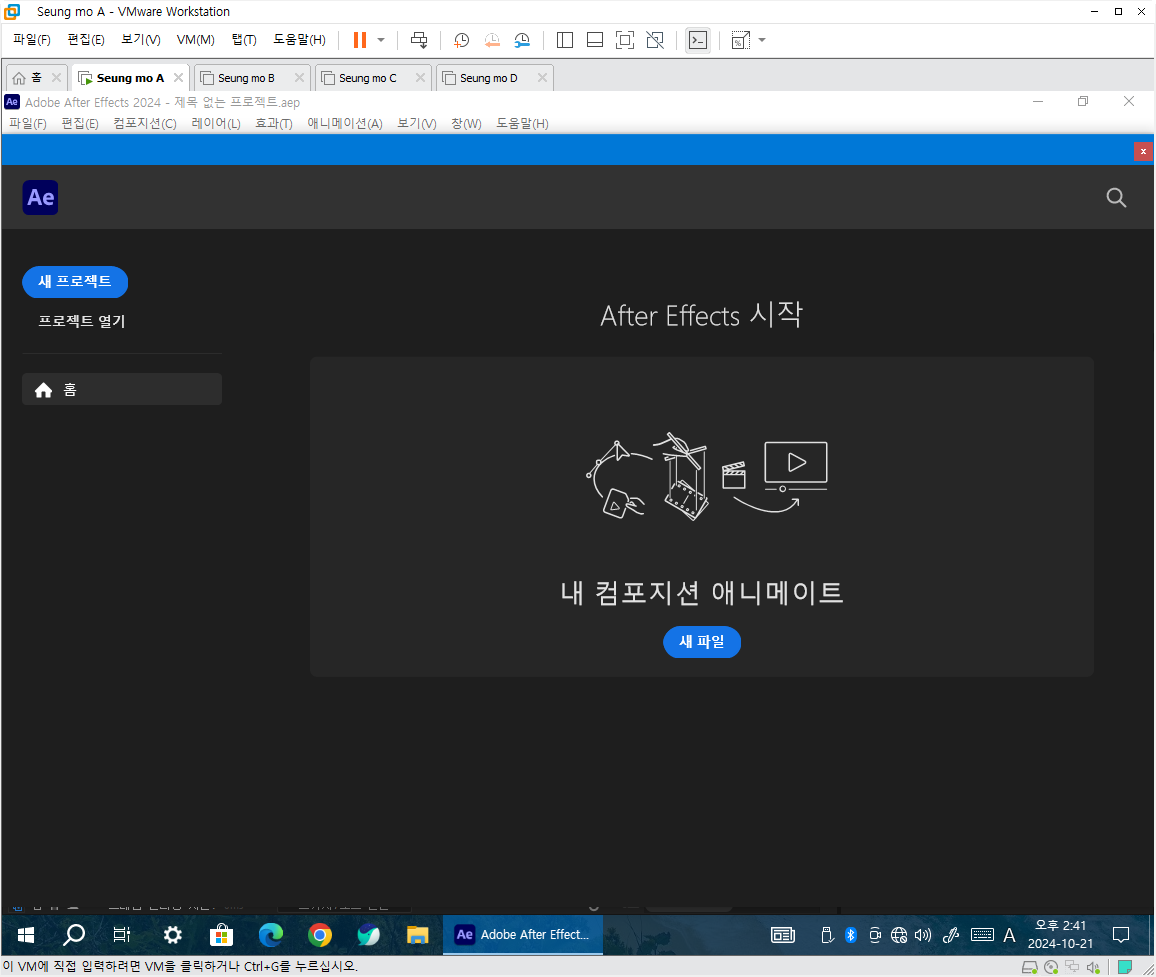Enter full screen mode in VMware
Screen dimensions: 1156x977
click(x=624, y=40)
